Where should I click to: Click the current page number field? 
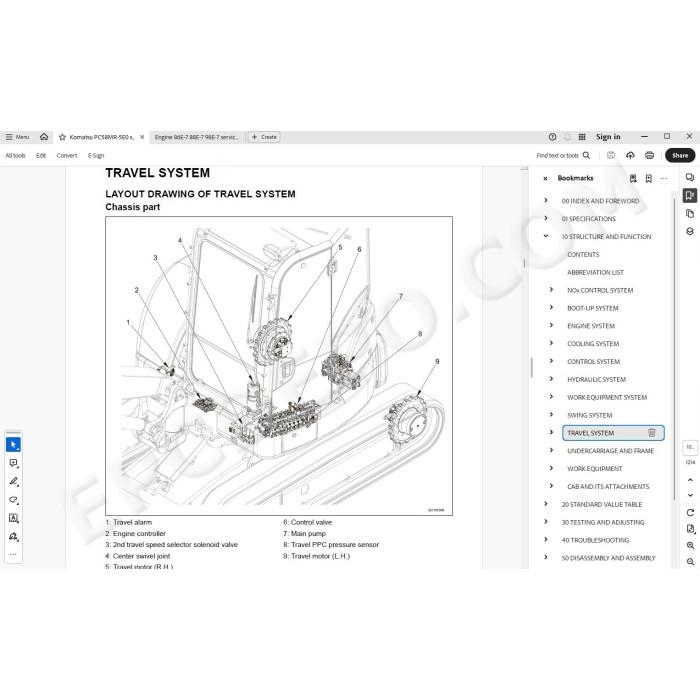[690, 447]
